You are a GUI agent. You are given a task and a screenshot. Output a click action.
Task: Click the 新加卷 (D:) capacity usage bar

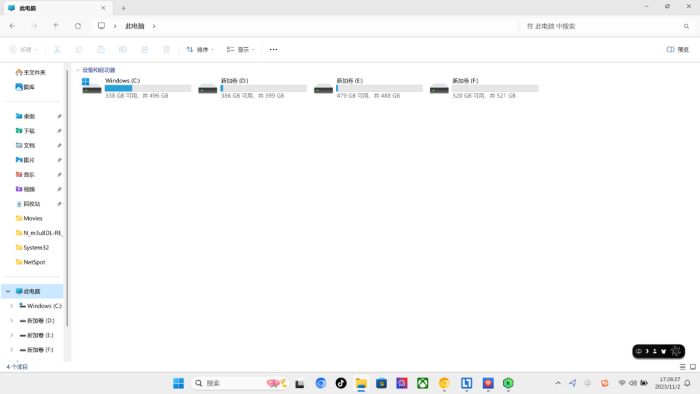(x=264, y=88)
